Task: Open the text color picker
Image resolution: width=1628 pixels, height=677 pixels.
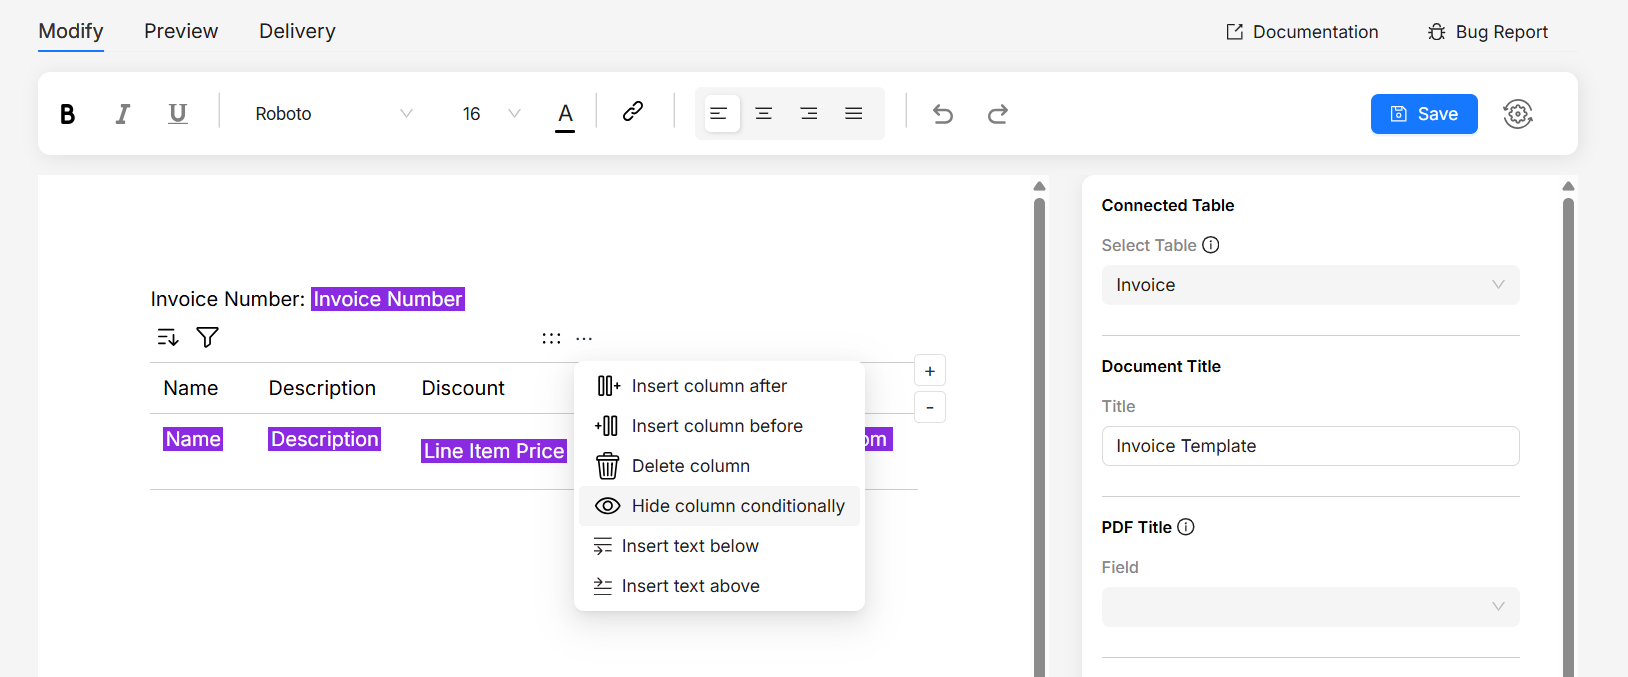Action: (565, 115)
